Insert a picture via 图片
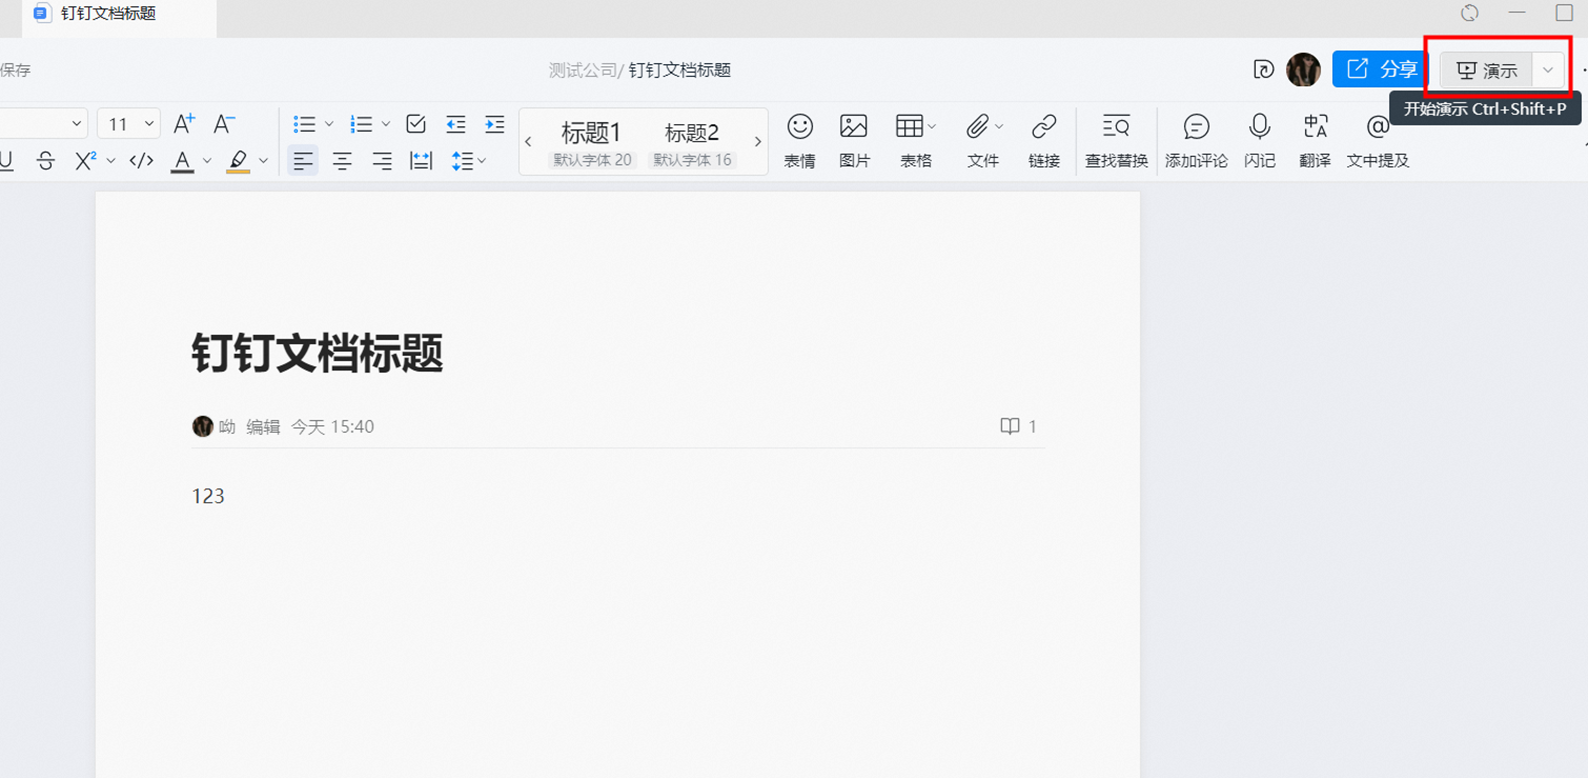Viewport: 1588px width, 778px height. (854, 140)
